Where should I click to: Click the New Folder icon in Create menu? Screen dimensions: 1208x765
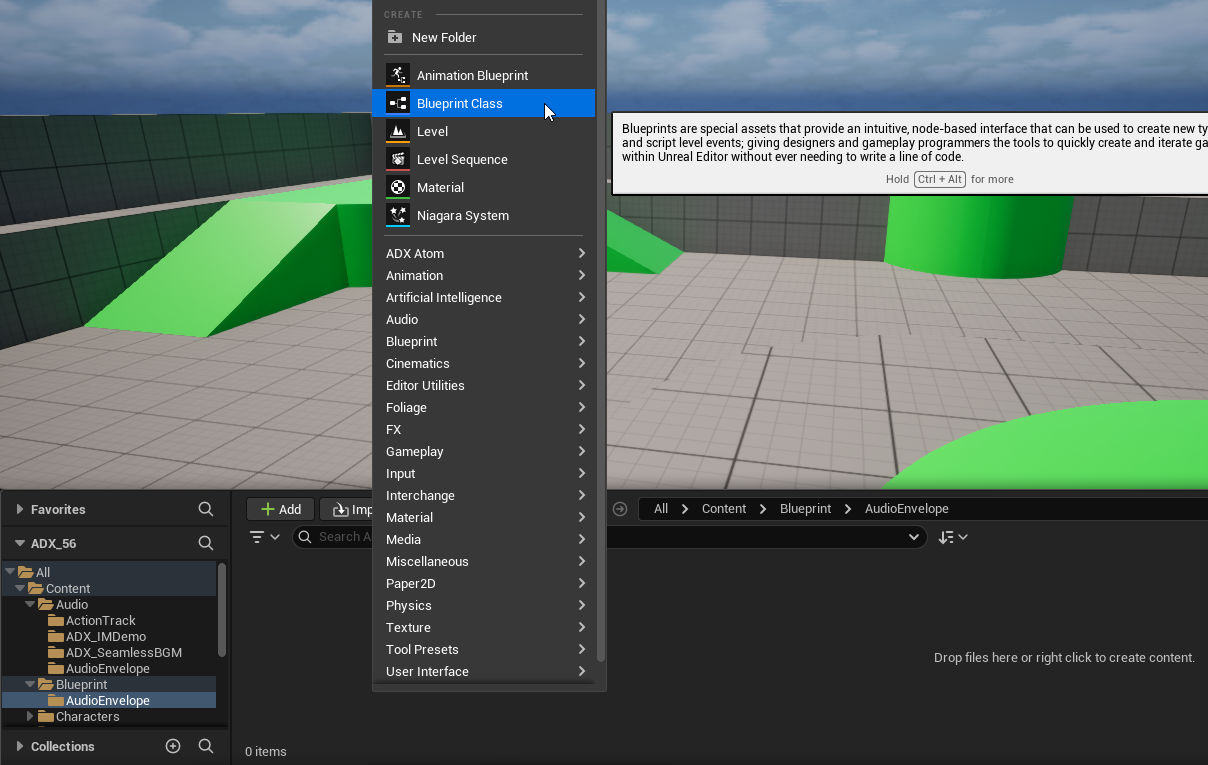(x=395, y=37)
